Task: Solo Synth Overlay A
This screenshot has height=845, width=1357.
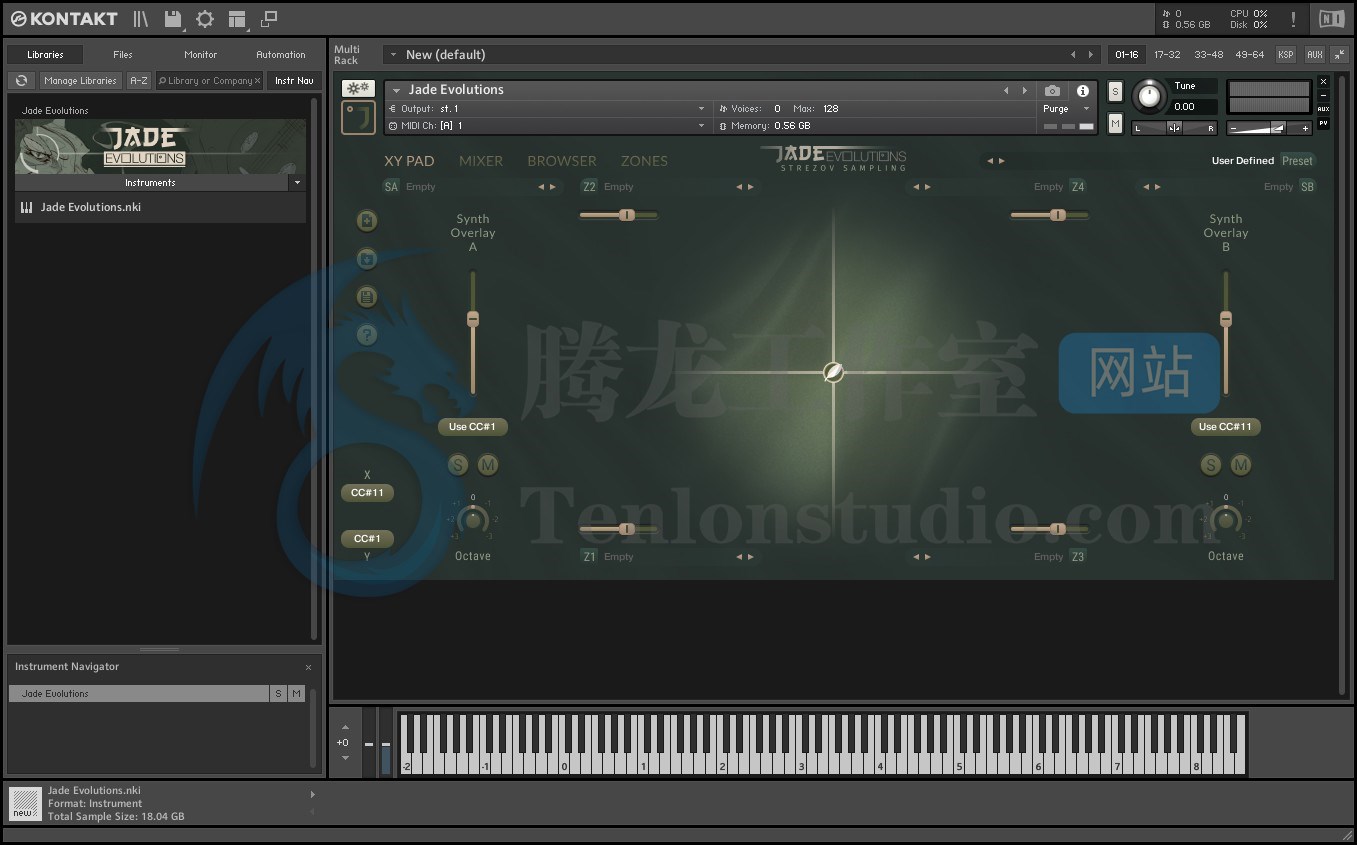Action: [458, 465]
